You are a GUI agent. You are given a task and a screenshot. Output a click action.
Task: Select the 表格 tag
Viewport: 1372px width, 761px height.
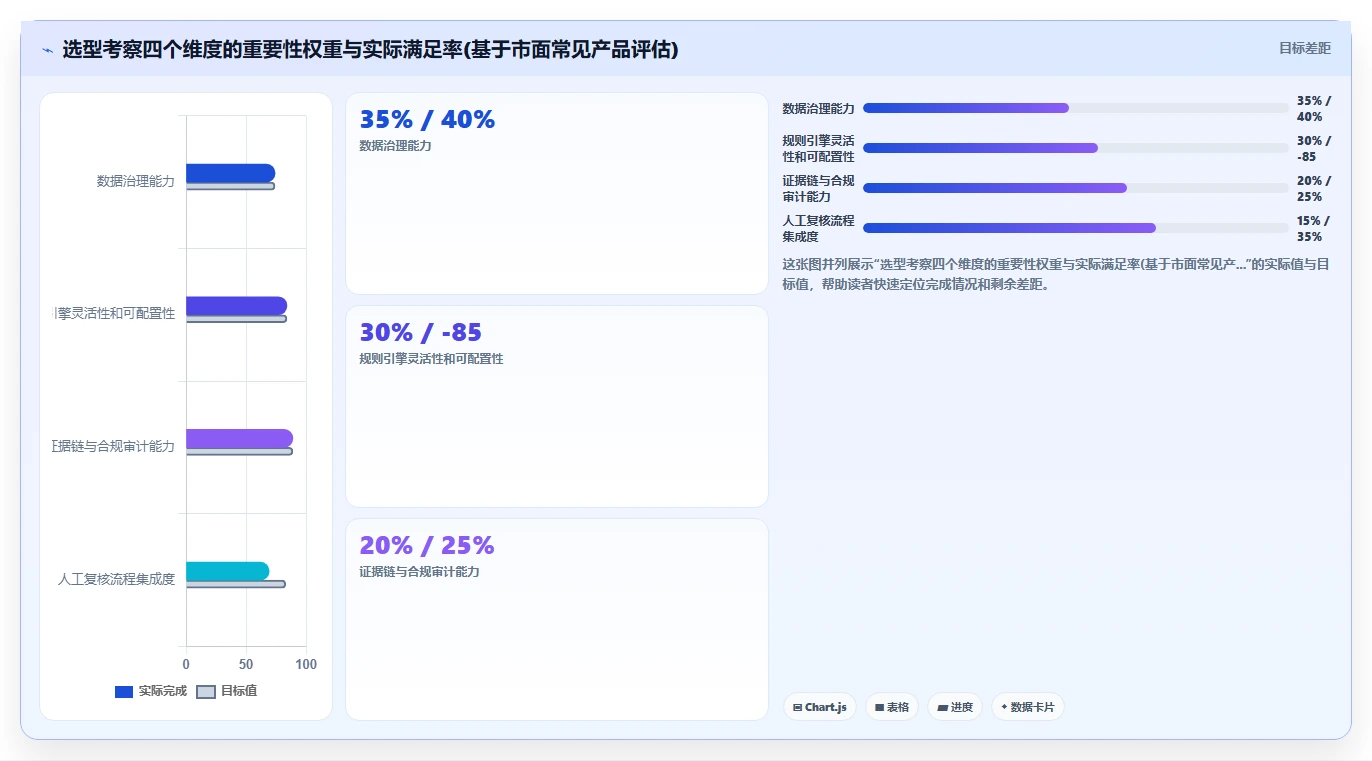point(892,707)
